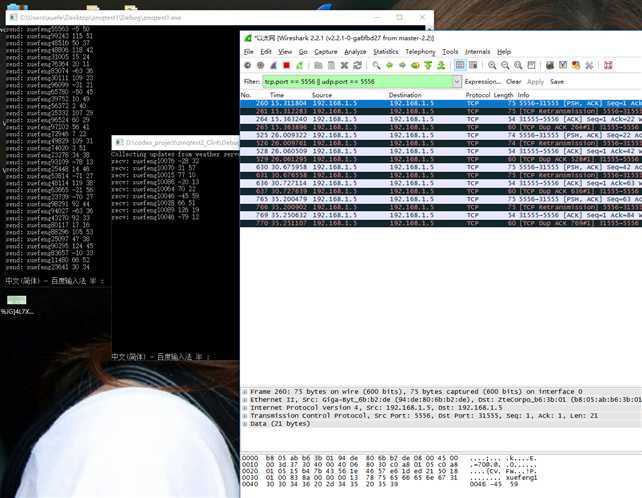The height and width of the screenshot is (498, 642).
Task: Open the Go menu
Action: coord(303,52)
